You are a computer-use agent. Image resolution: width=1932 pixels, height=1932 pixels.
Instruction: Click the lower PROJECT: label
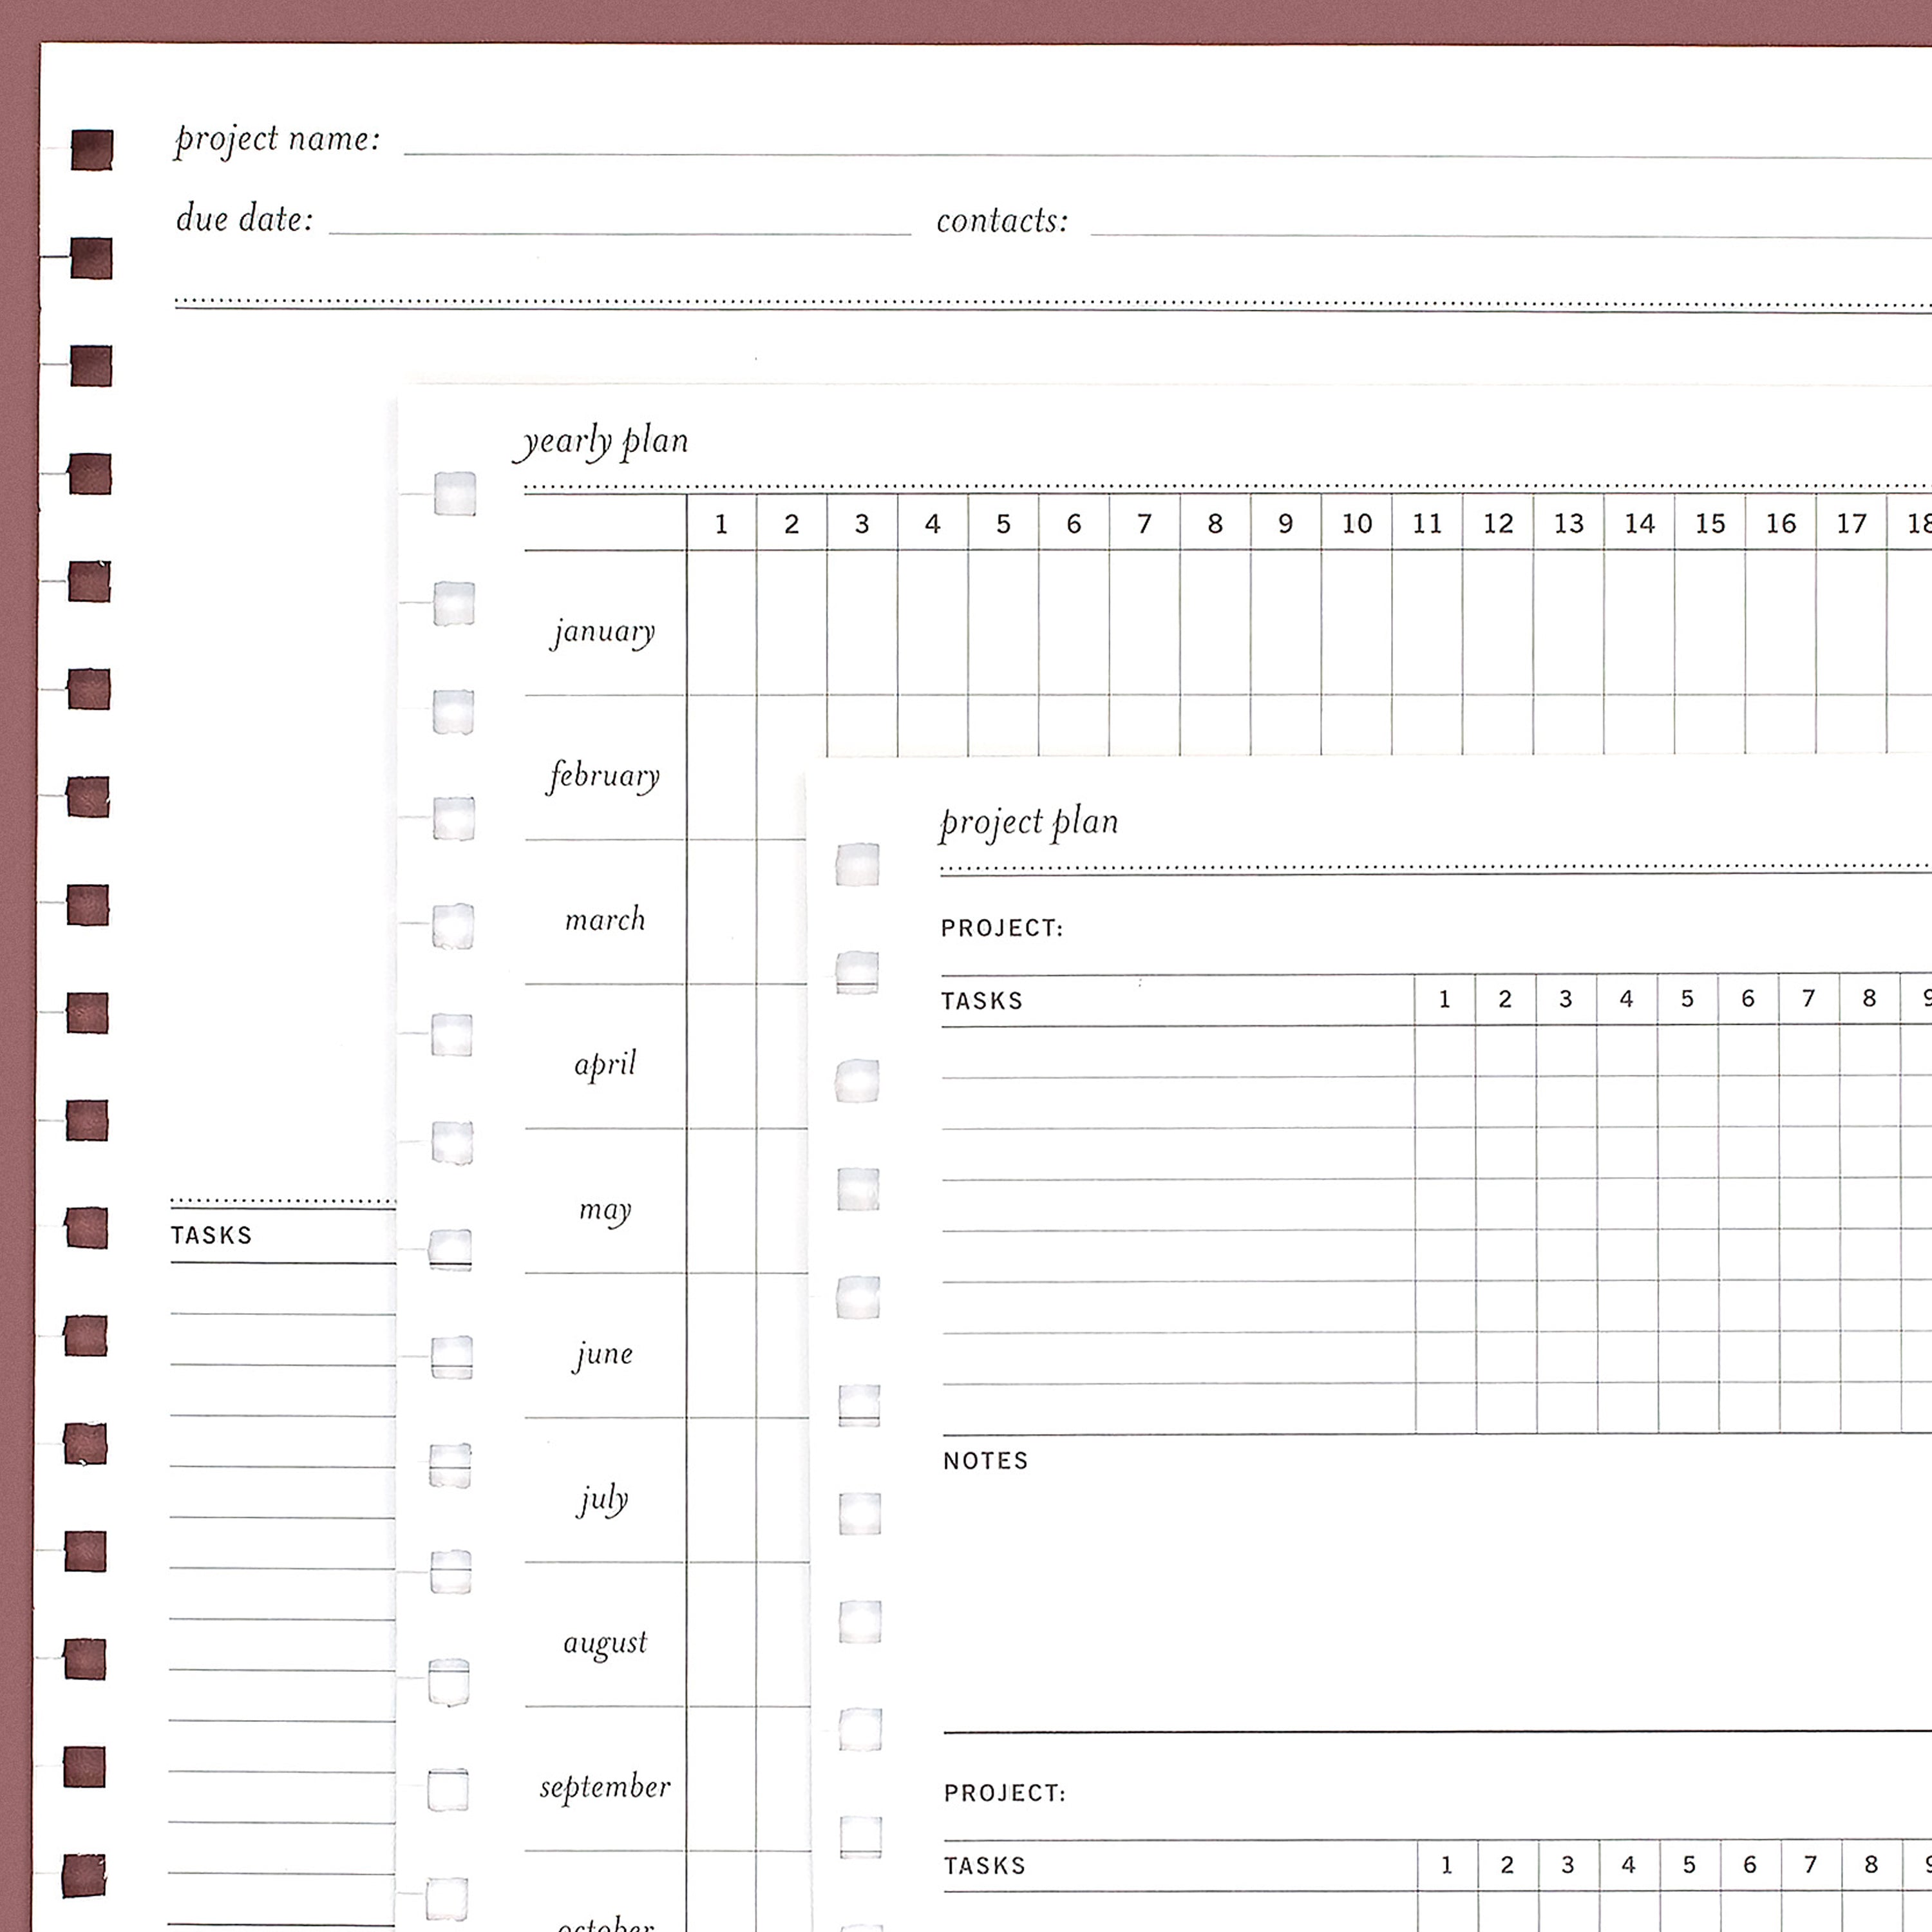(x=1004, y=1793)
